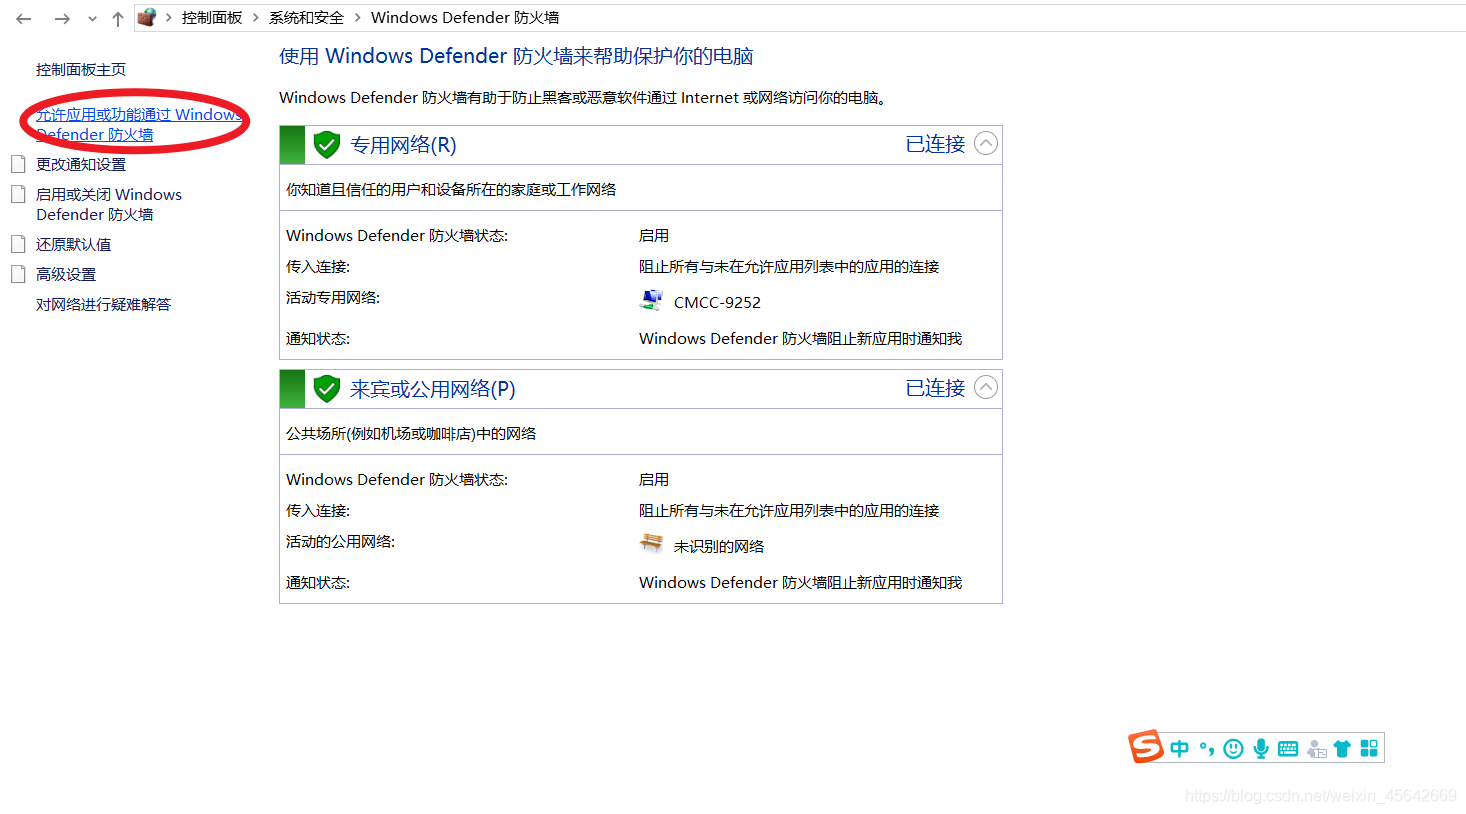The image size is (1466, 814).
Task: Click 已连接 status in 专用网络 header
Action: (935, 144)
